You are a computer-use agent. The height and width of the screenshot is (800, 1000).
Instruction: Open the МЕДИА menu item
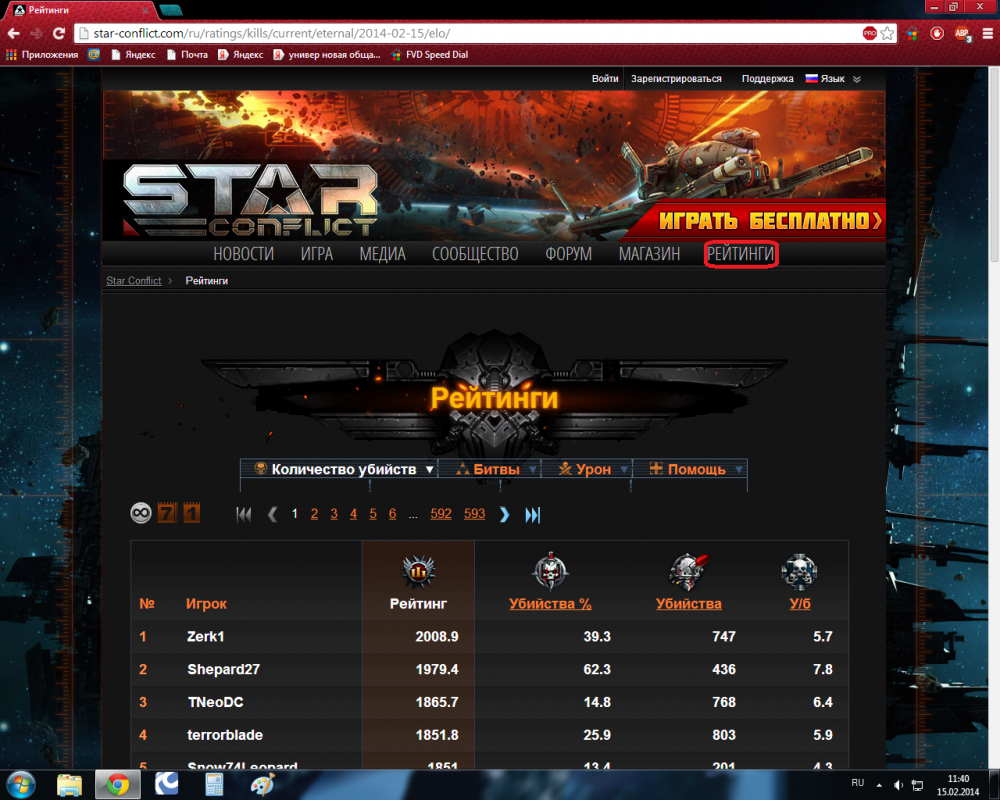pos(383,254)
